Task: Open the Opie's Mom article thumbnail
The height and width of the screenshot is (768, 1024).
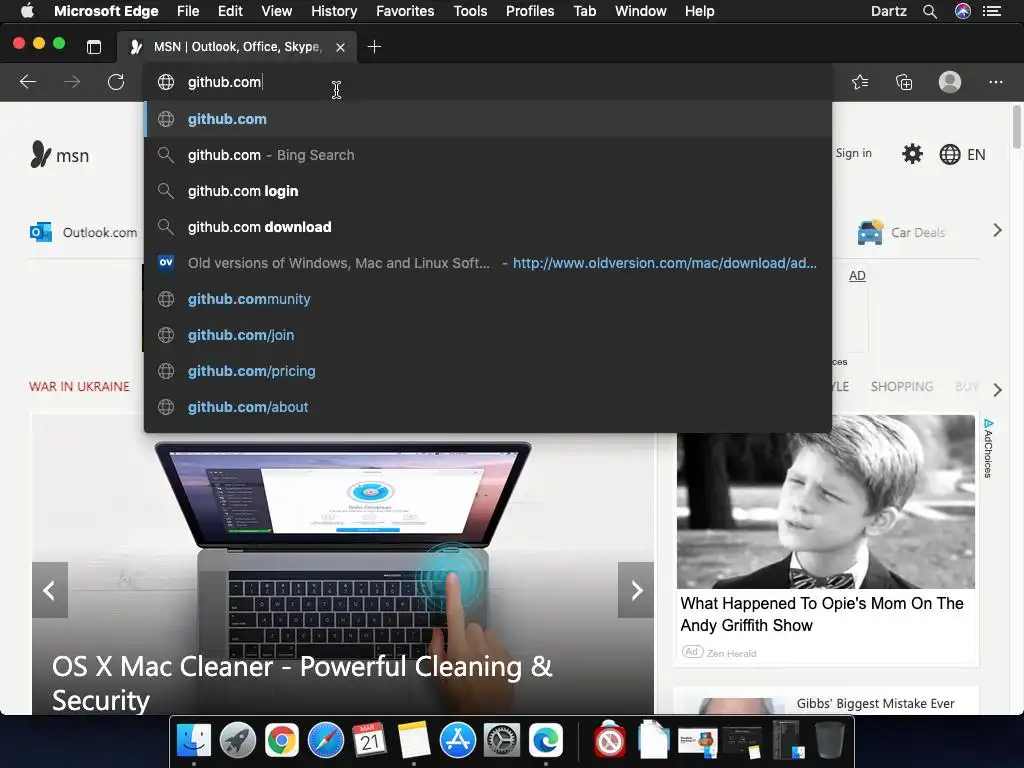Action: click(825, 502)
